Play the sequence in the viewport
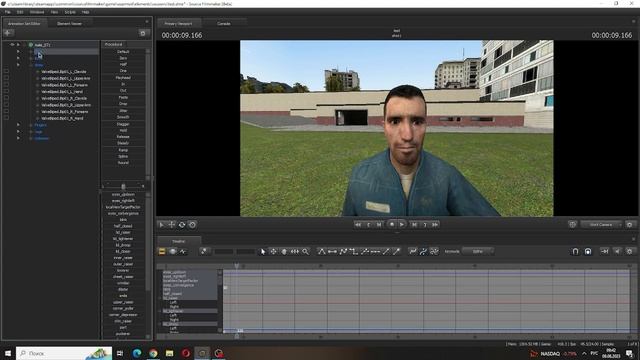Image resolution: width=640 pixels, height=360 pixels. [402, 224]
